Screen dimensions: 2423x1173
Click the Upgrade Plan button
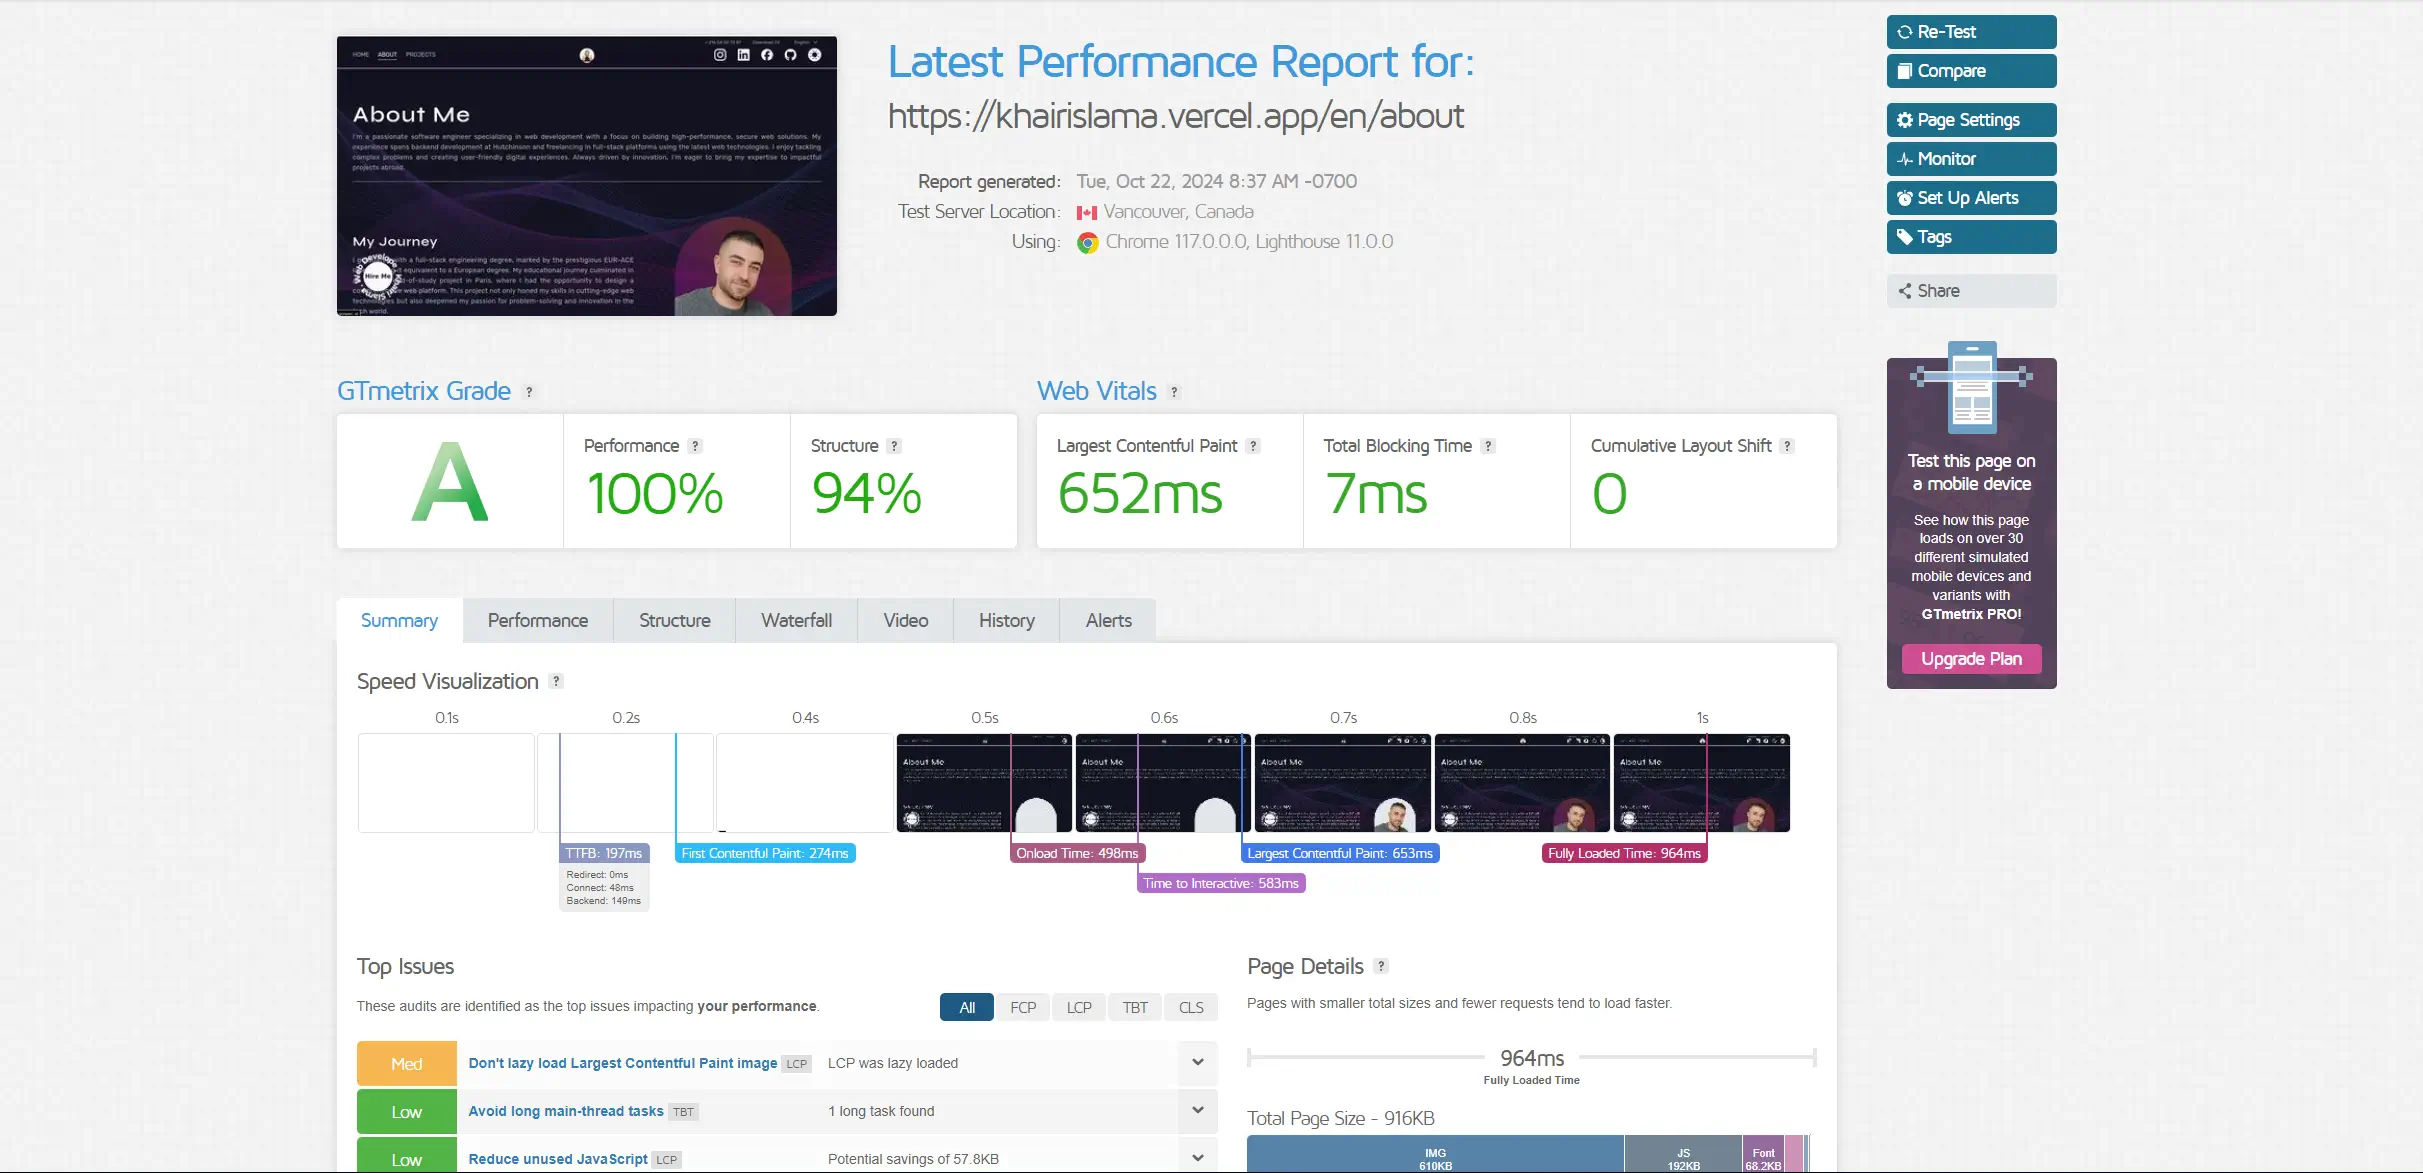click(x=1970, y=659)
